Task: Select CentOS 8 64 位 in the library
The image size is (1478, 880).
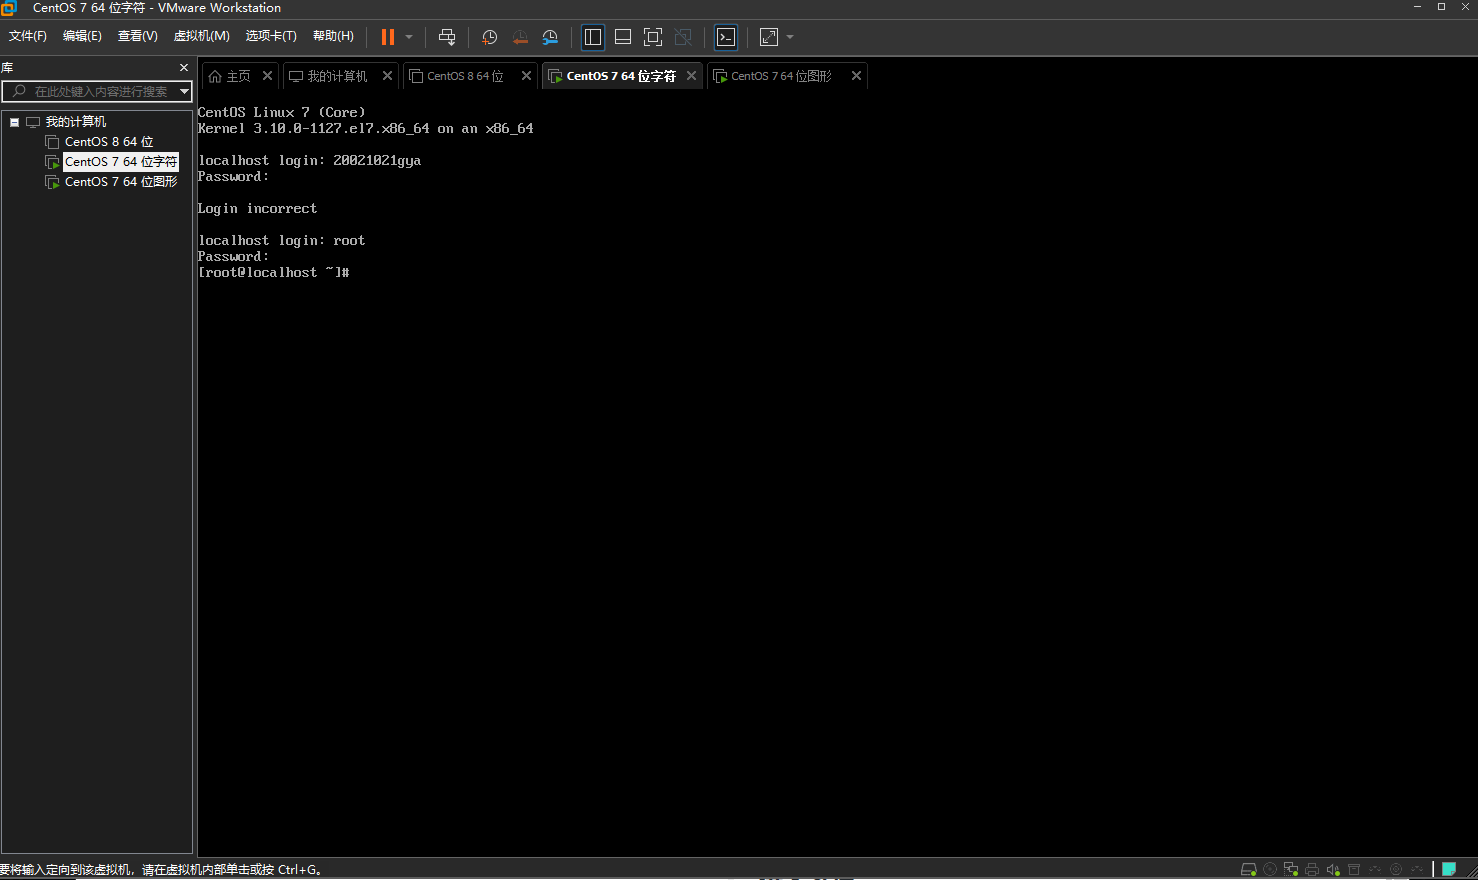Action: (x=109, y=142)
